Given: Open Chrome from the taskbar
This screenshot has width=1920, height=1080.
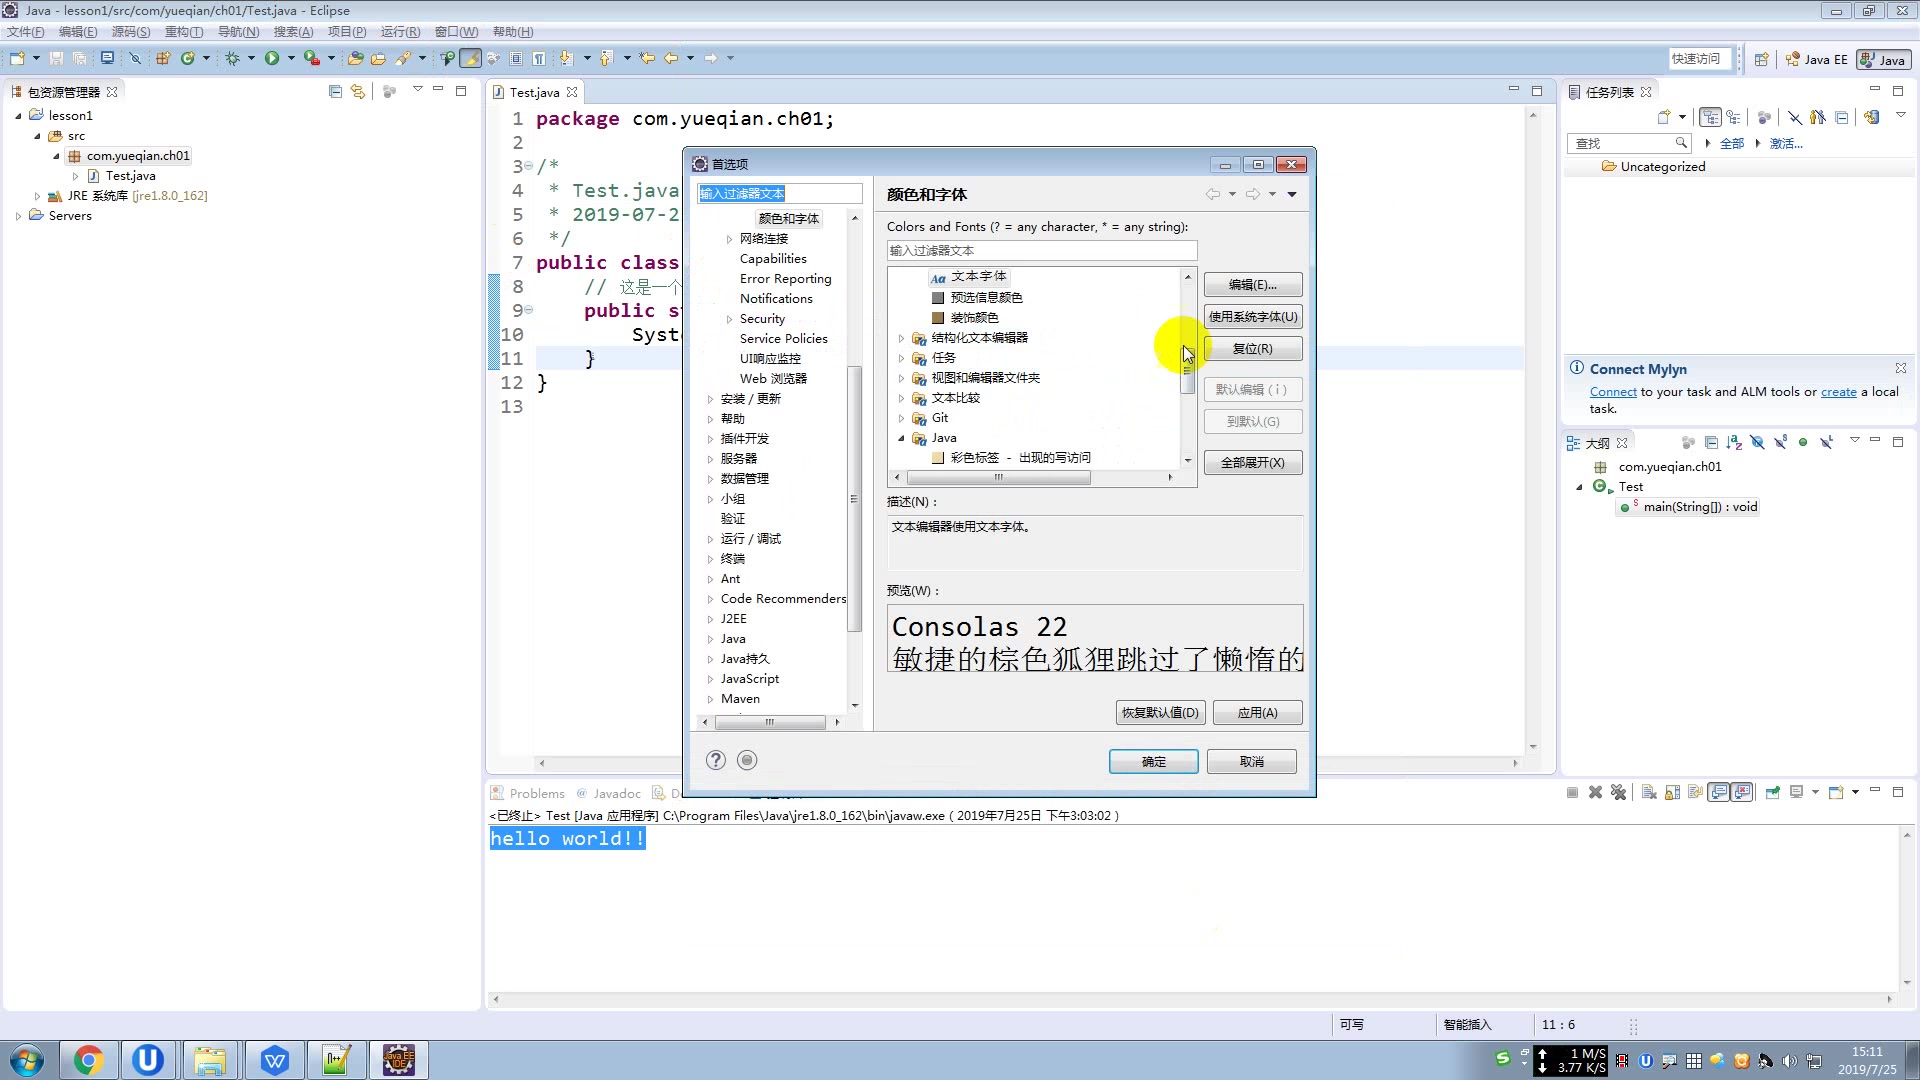Looking at the screenshot, I should point(88,1060).
